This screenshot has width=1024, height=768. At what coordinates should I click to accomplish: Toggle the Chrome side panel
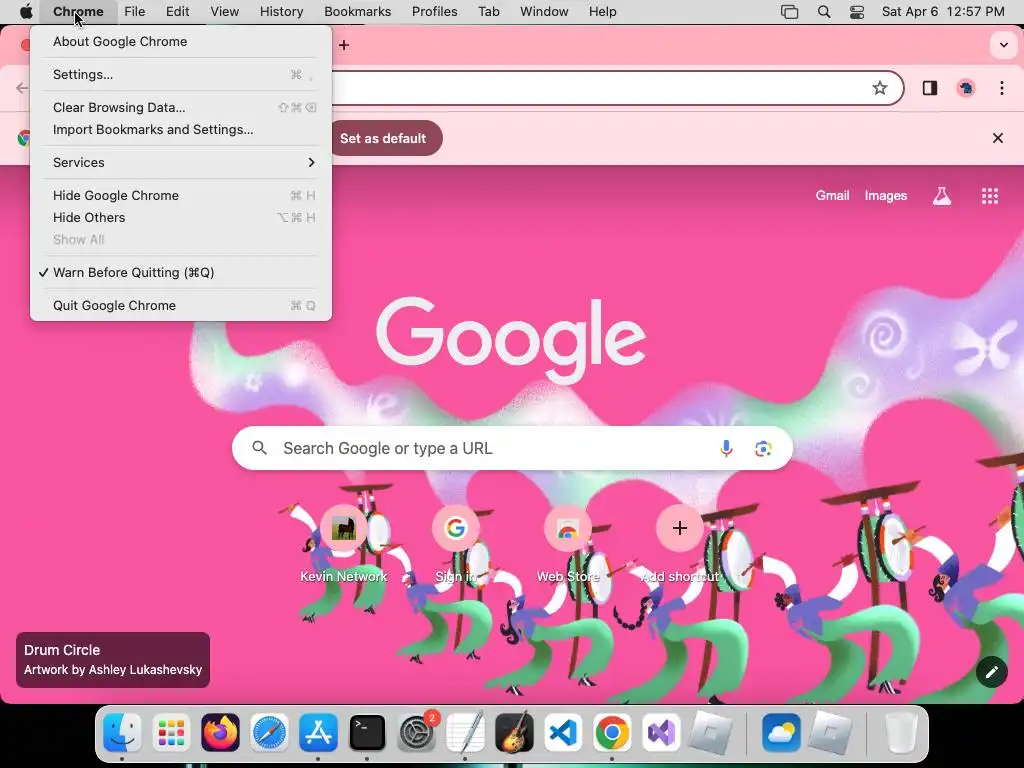tap(930, 88)
